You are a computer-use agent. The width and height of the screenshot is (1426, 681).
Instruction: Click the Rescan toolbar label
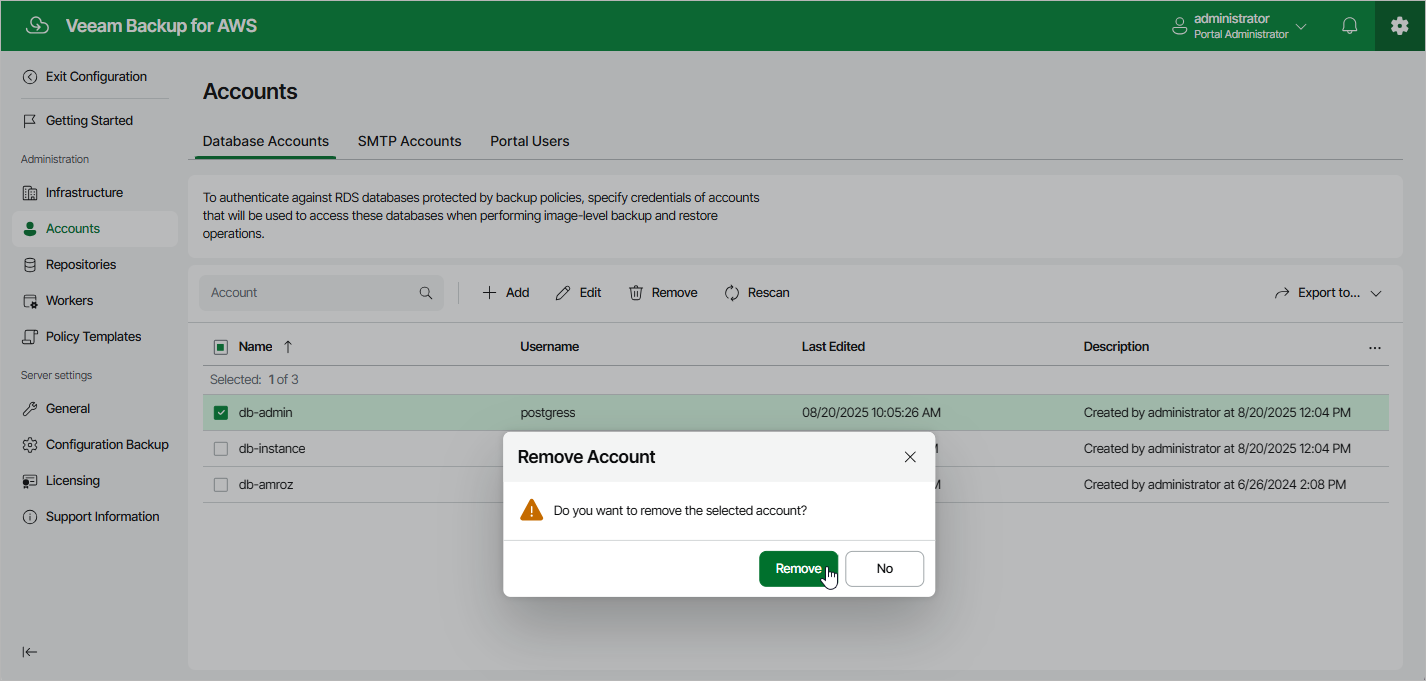pos(769,293)
